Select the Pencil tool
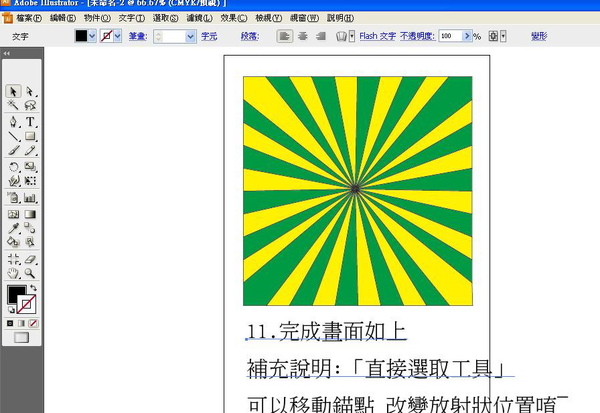Image resolution: width=600 pixels, height=413 pixels. click(30, 150)
